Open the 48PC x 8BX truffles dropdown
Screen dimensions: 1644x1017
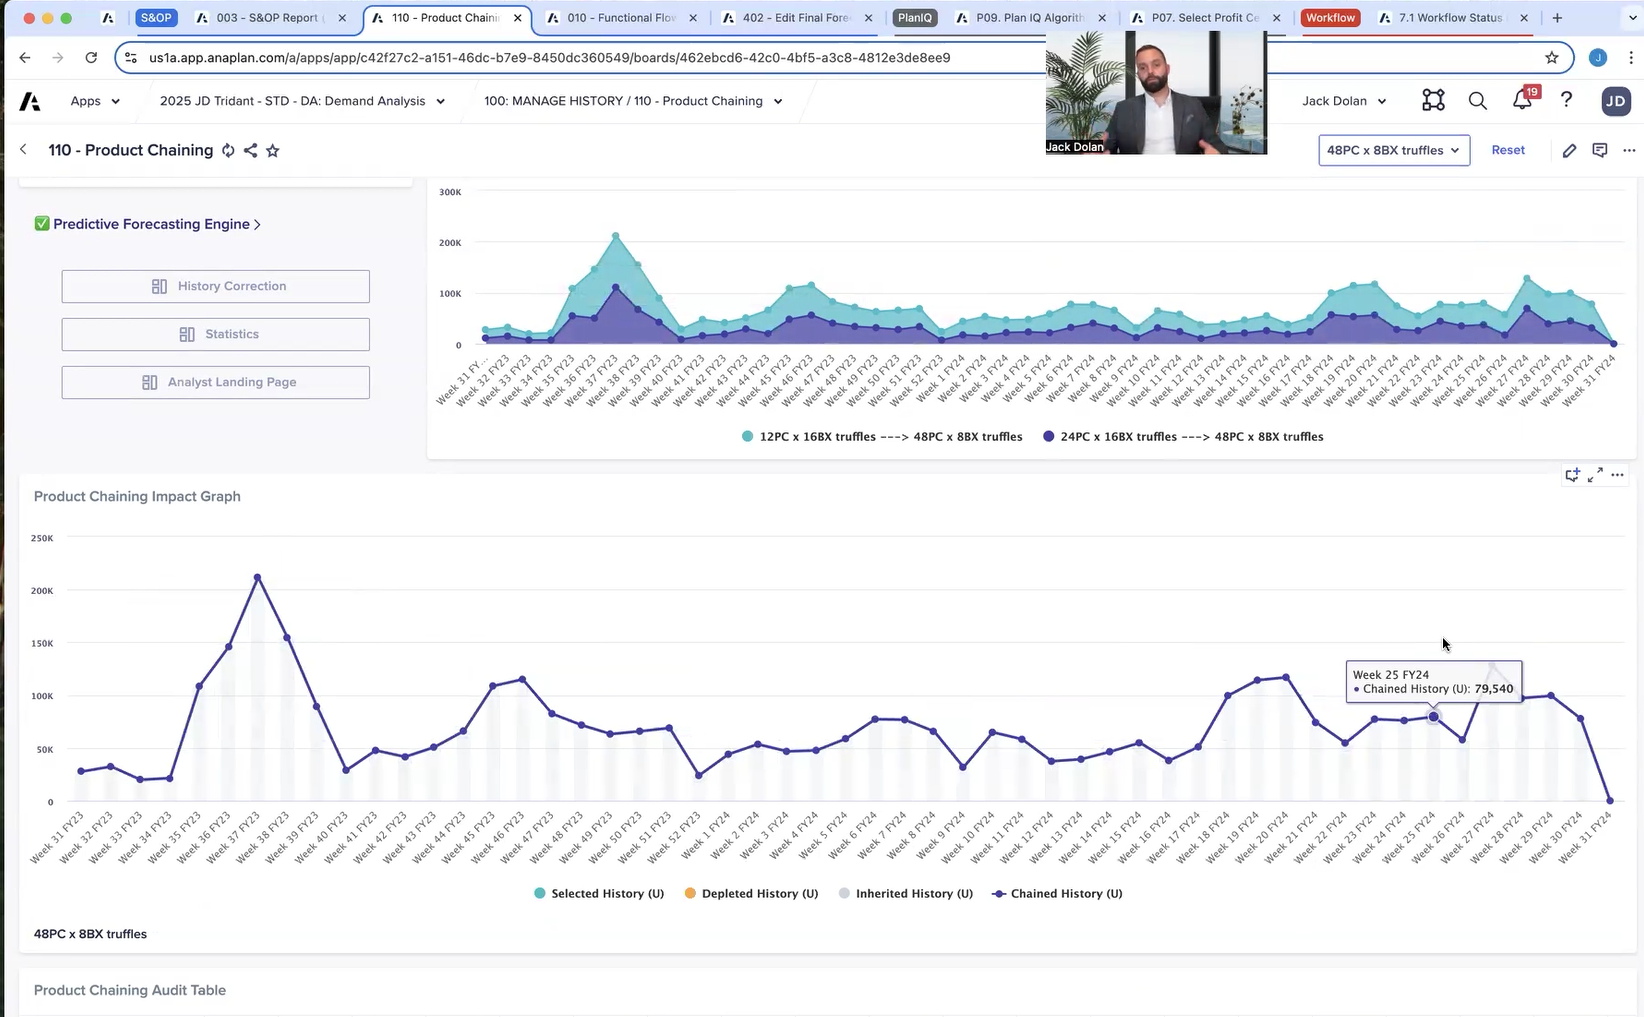[x=1393, y=150]
